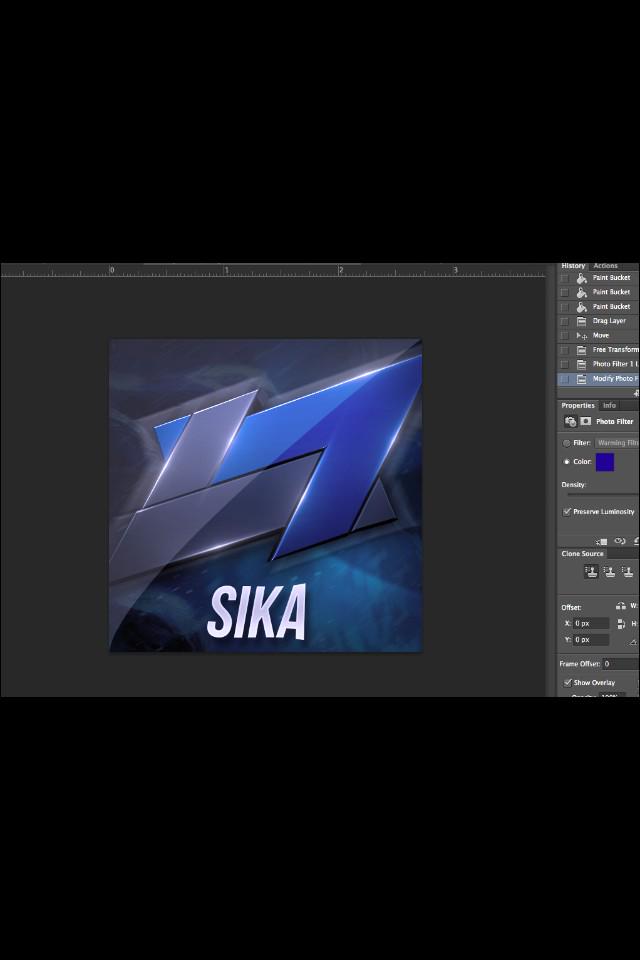The image size is (640, 960).
Task: Select the first clone source stamp
Action: click(591, 572)
